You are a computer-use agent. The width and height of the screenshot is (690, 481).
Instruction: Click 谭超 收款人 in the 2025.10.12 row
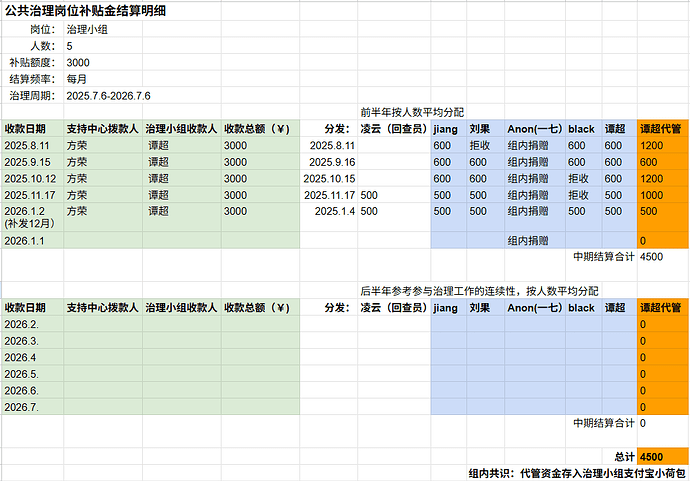(158, 179)
